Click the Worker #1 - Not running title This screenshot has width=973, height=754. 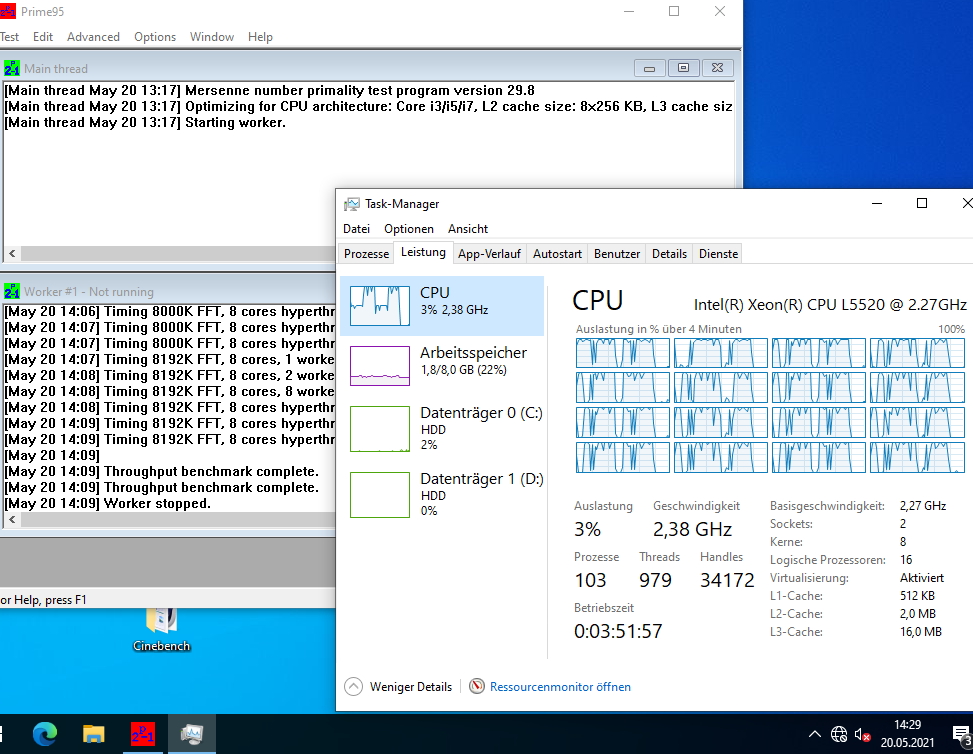[x=89, y=291]
